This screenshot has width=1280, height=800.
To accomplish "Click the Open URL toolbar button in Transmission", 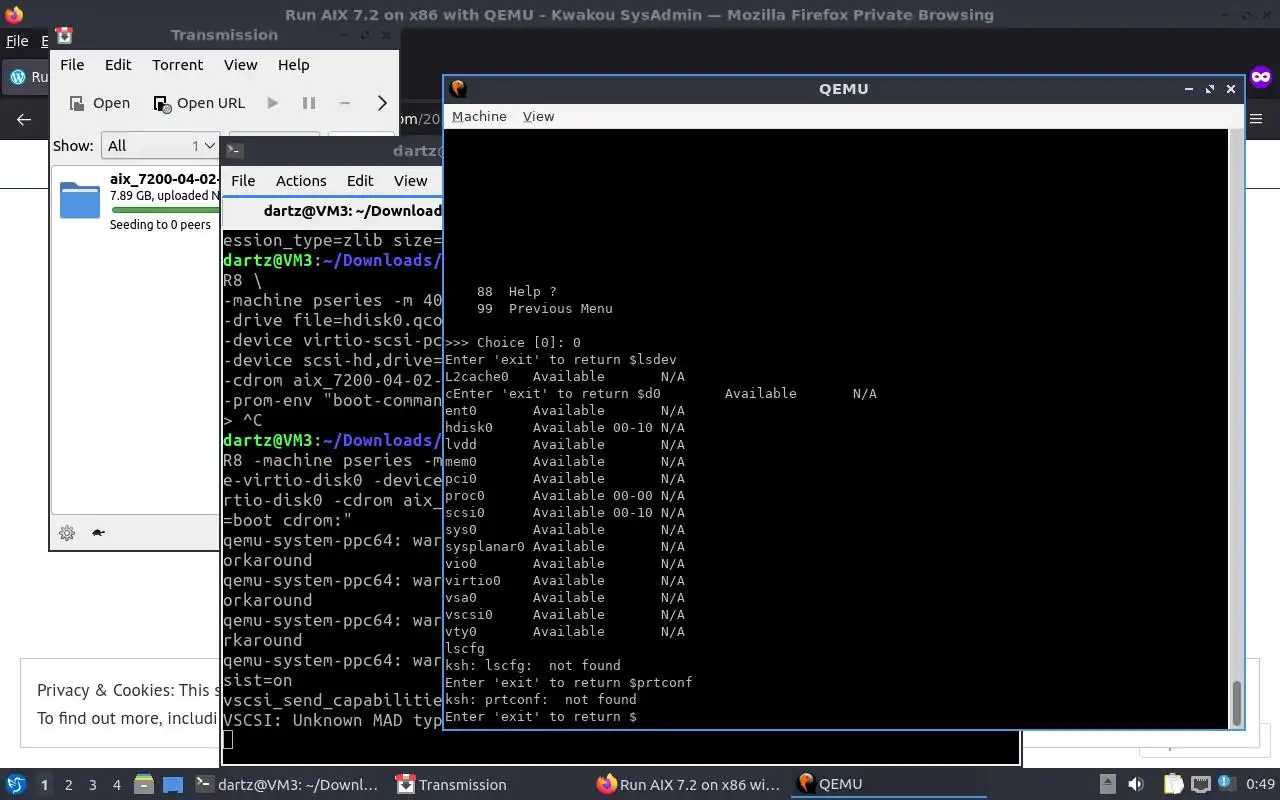I will [x=199, y=103].
